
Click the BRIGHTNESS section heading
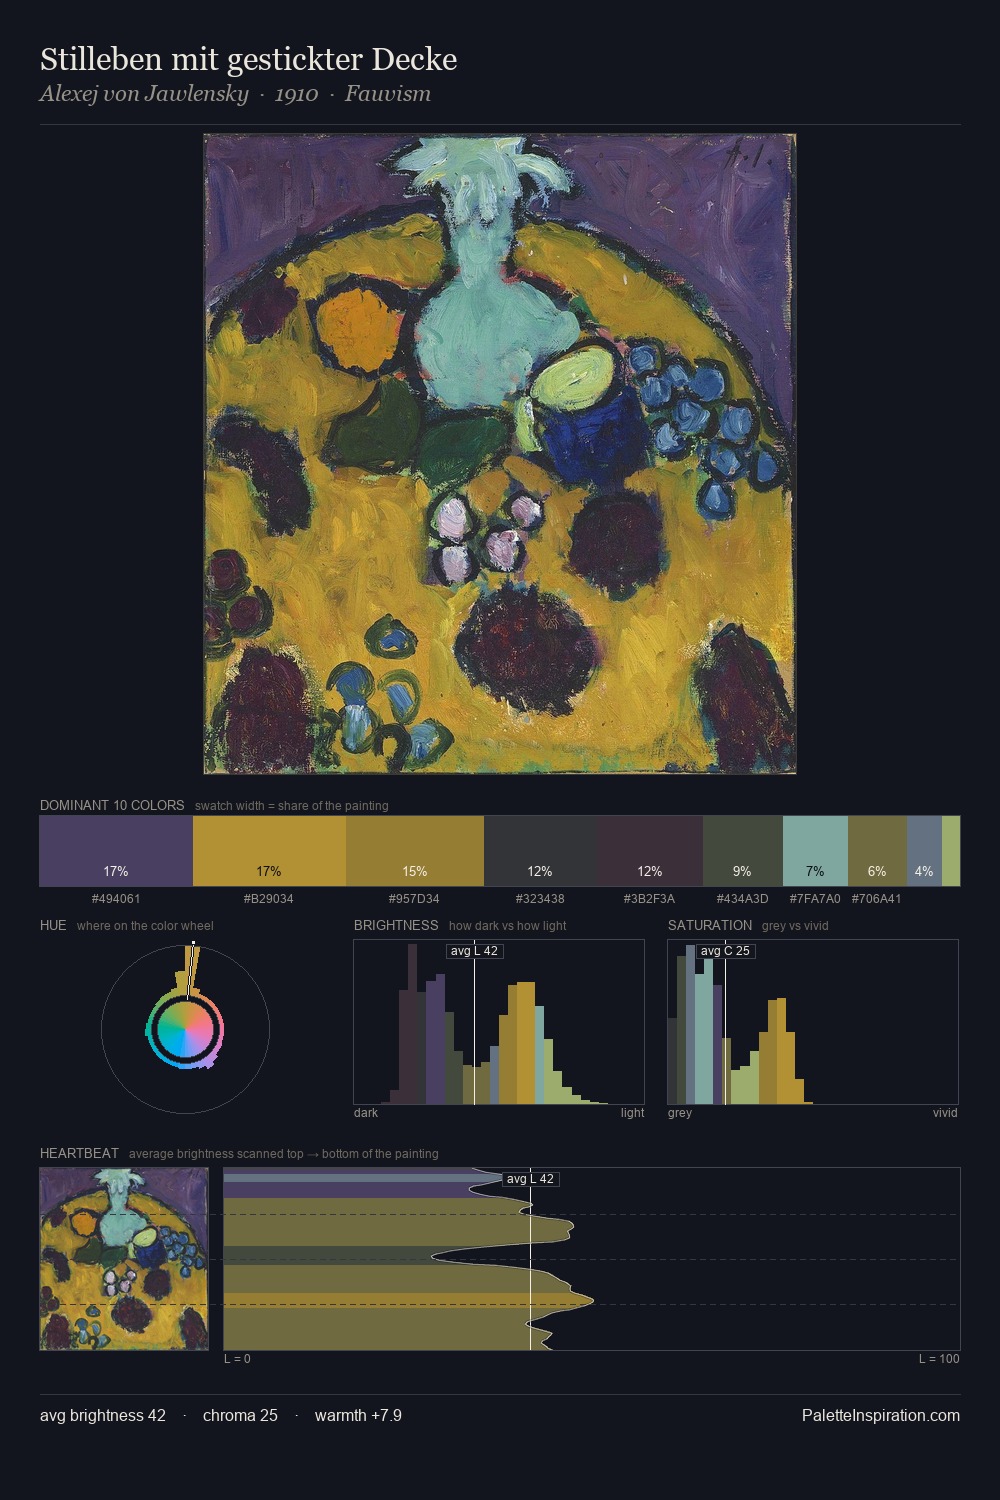coord(396,925)
